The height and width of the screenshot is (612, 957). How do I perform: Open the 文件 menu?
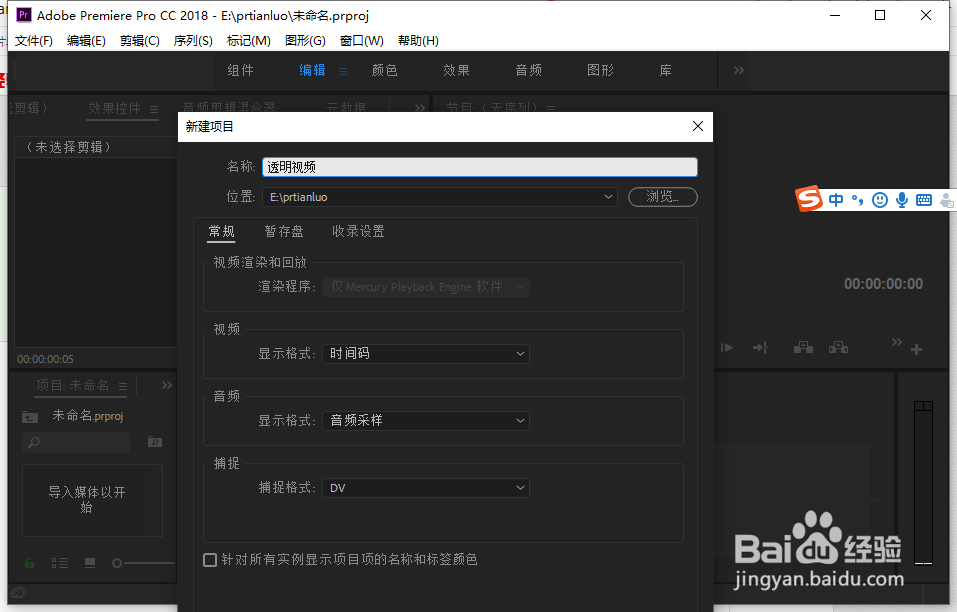(x=33, y=40)
